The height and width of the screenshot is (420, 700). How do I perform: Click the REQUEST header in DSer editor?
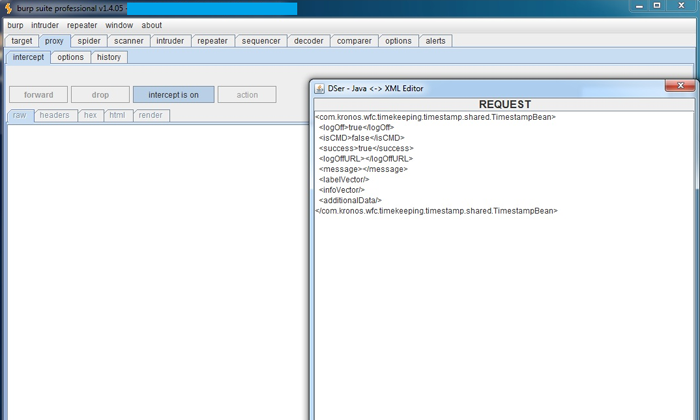[x=504, y=104]
